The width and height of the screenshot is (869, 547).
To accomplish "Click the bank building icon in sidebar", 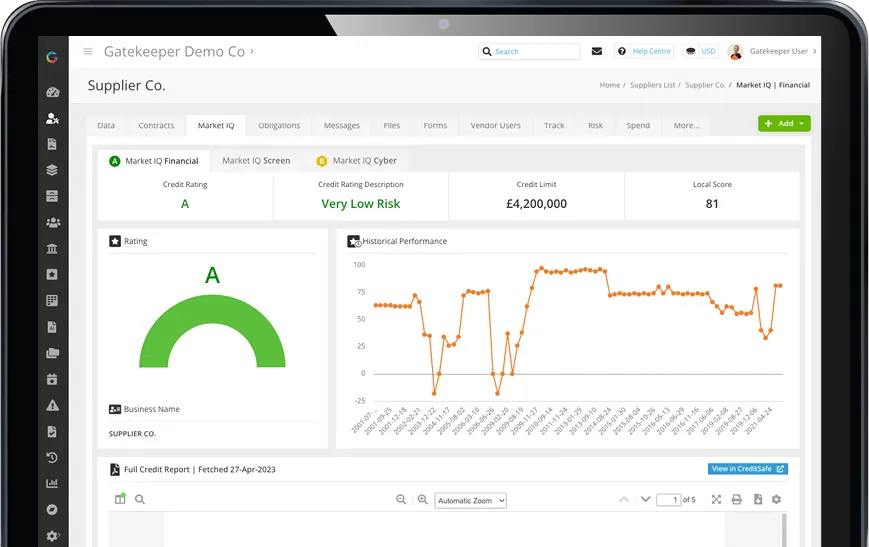I will coord(52,248).
